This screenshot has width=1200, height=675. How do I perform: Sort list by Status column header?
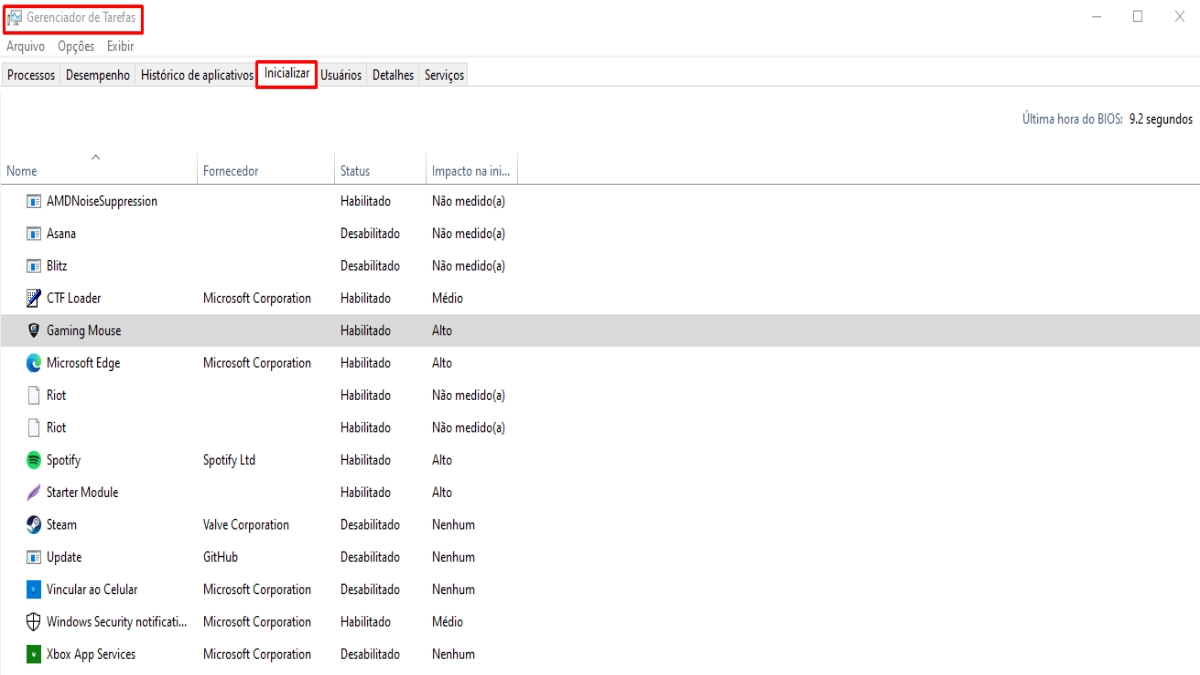click(355, 171)
